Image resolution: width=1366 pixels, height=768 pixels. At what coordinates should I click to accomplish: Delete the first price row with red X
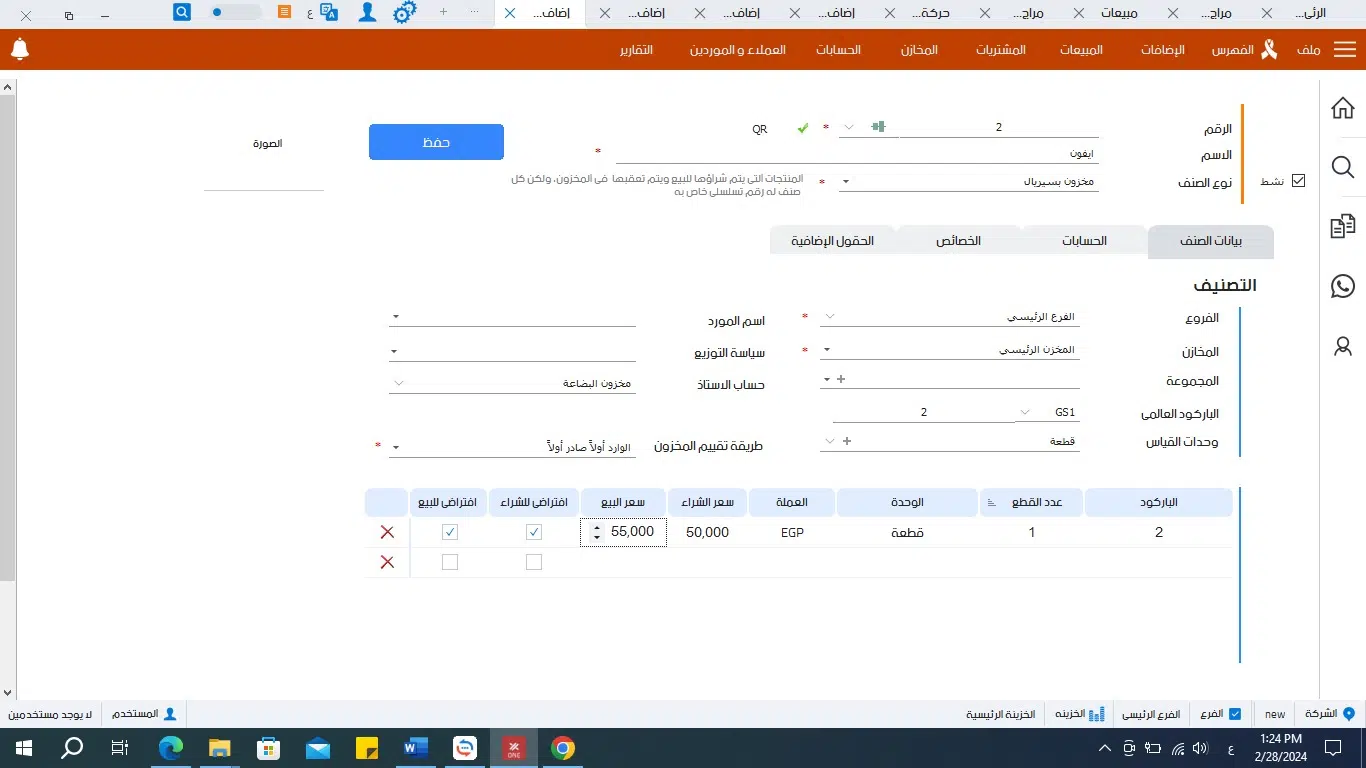pos(387,533)
